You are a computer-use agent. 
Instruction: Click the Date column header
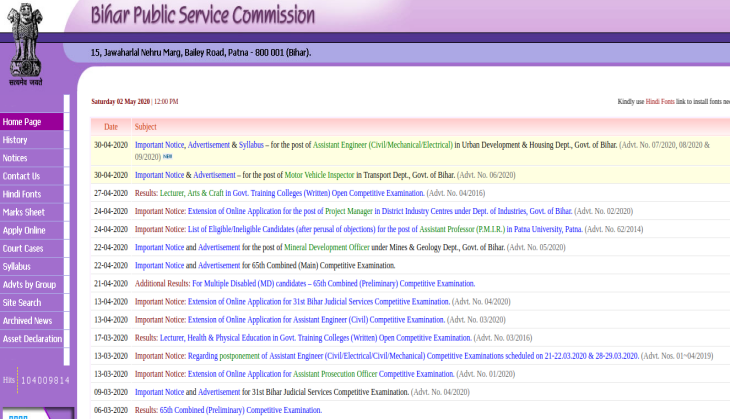[111, 127]
